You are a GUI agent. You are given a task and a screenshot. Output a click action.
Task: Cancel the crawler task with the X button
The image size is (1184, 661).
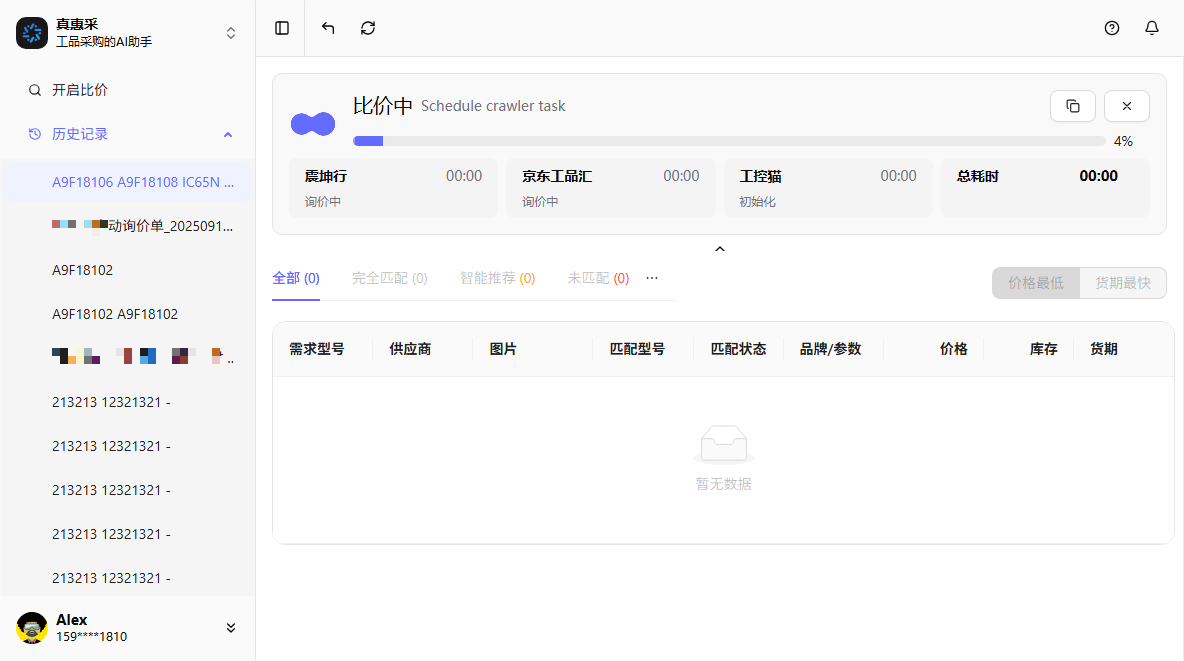click(1126, 106)
